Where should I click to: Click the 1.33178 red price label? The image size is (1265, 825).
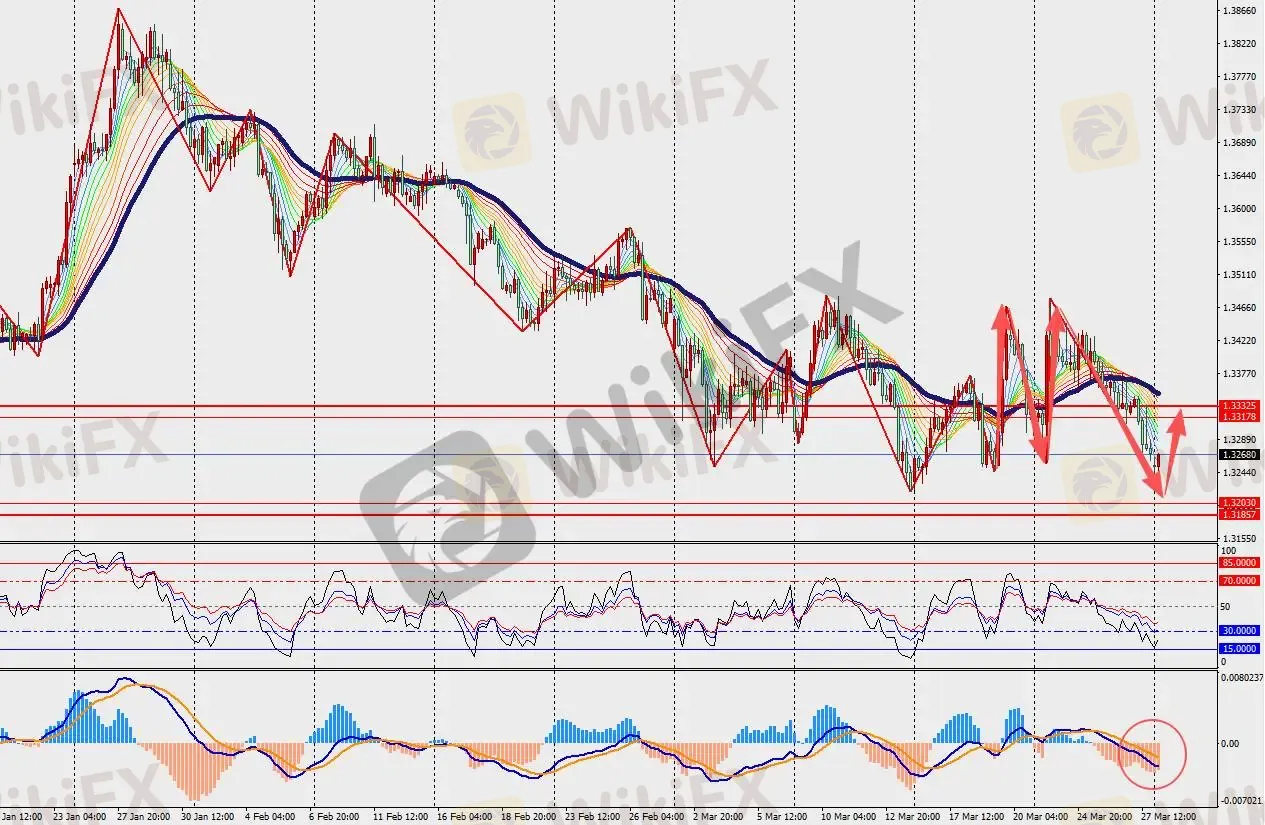1238,417
